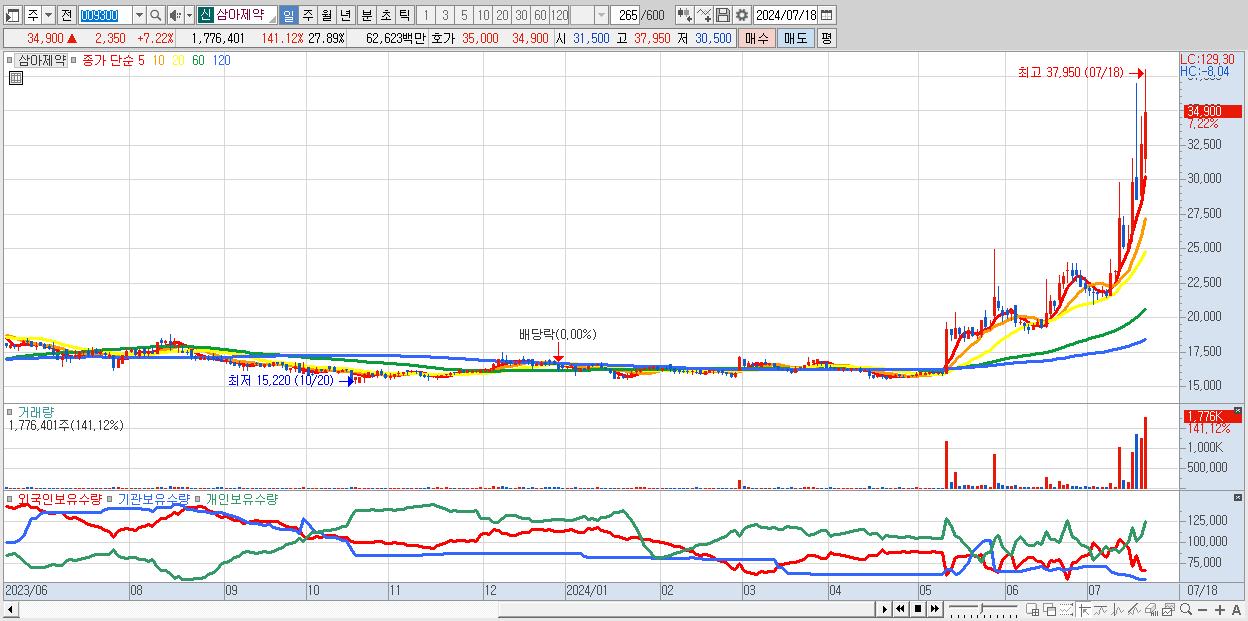The height and width of the screenshot is (621, 1248).
Task: Click the date field 2024/07/18
Action: tap(786, 15)
